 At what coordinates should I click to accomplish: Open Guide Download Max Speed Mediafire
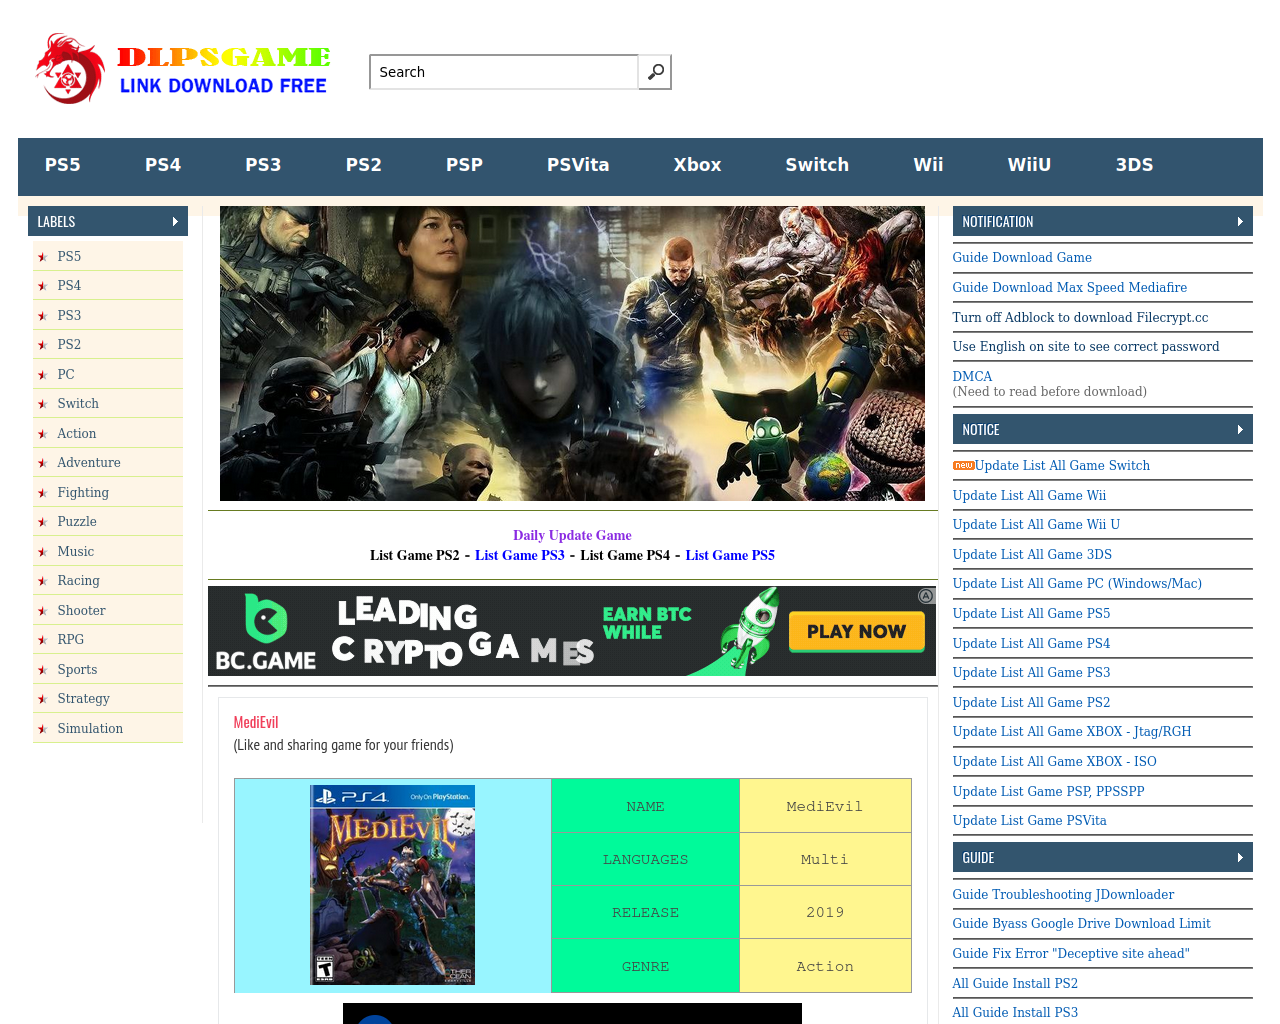coord(1070,288)
